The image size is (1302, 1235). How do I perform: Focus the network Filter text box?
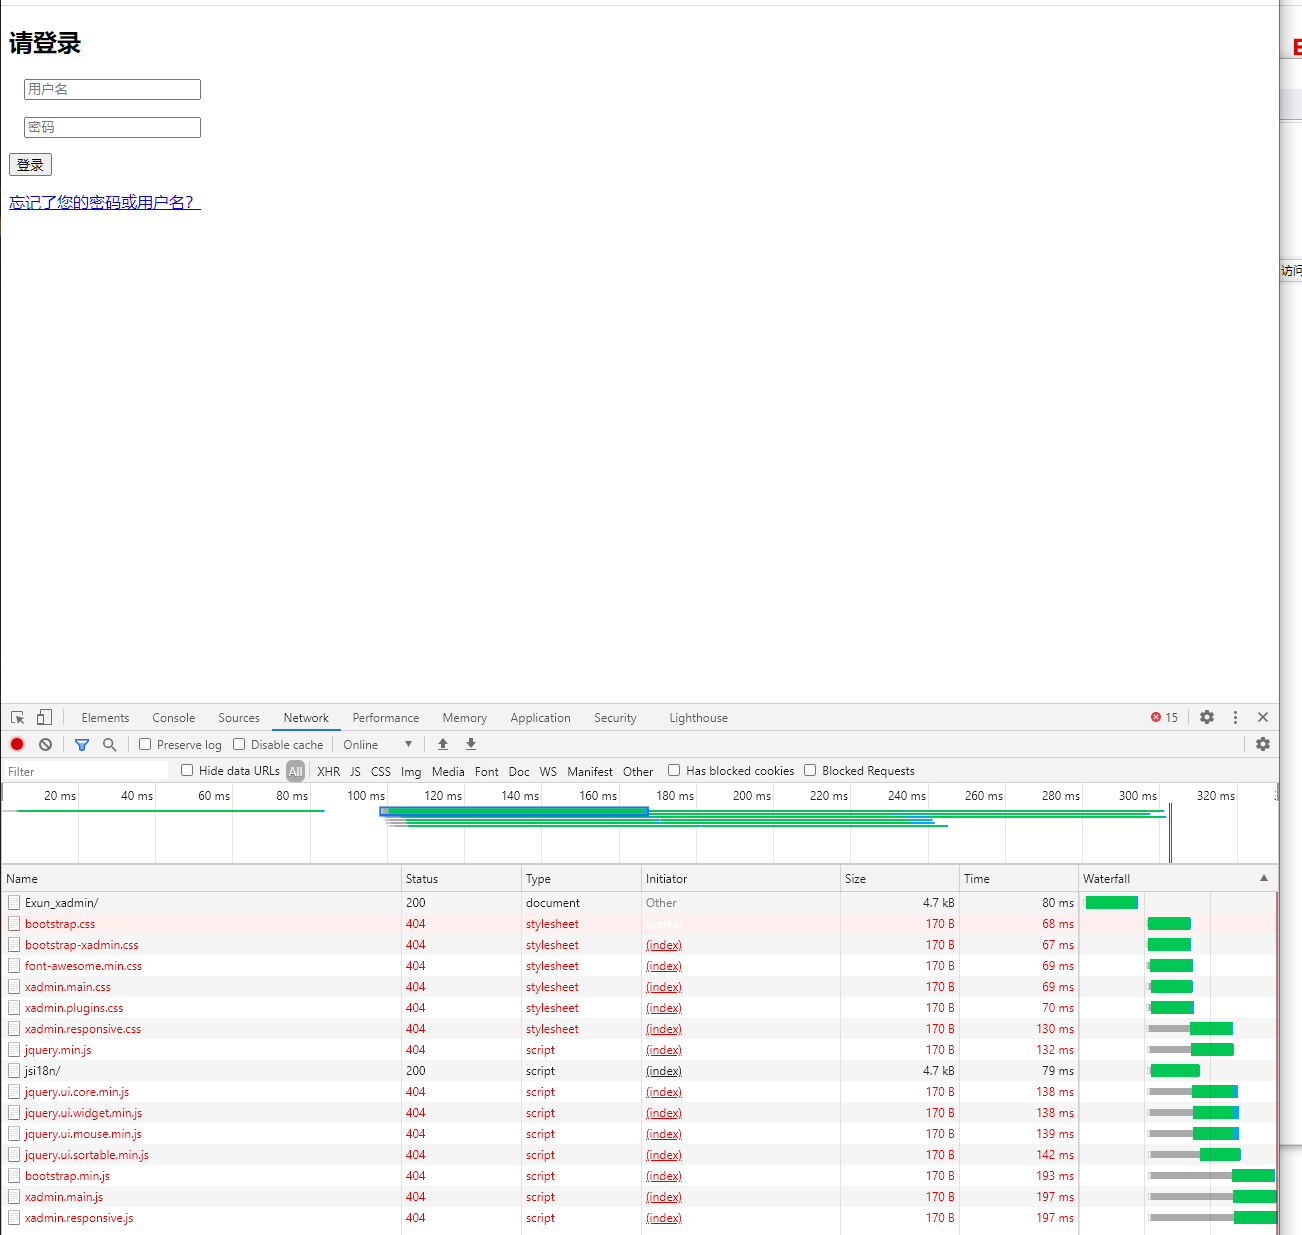[x=87, y=771]
